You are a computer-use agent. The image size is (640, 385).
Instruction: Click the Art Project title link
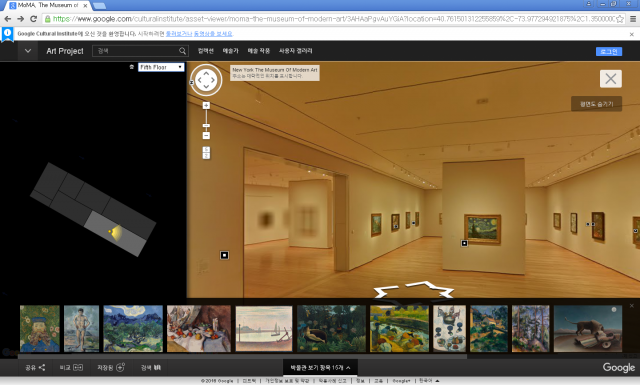click(x=65, y=51)
